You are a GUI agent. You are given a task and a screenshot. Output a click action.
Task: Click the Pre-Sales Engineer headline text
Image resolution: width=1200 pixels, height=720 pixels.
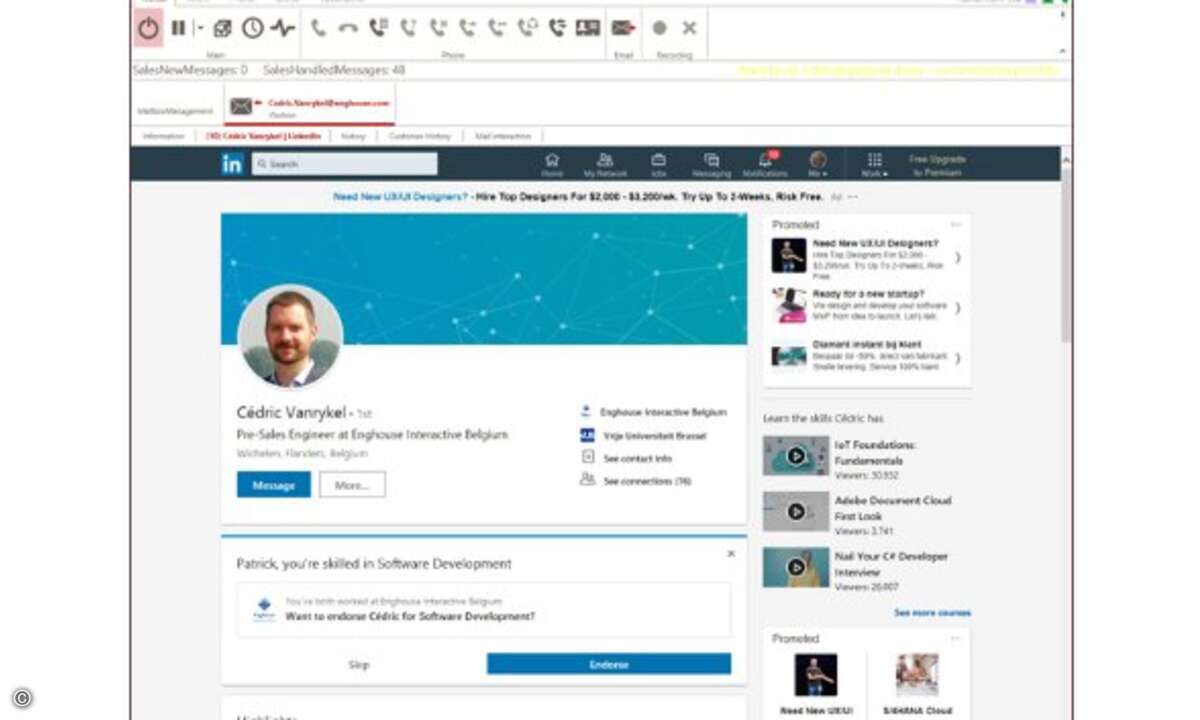click(x=372, y=435)
